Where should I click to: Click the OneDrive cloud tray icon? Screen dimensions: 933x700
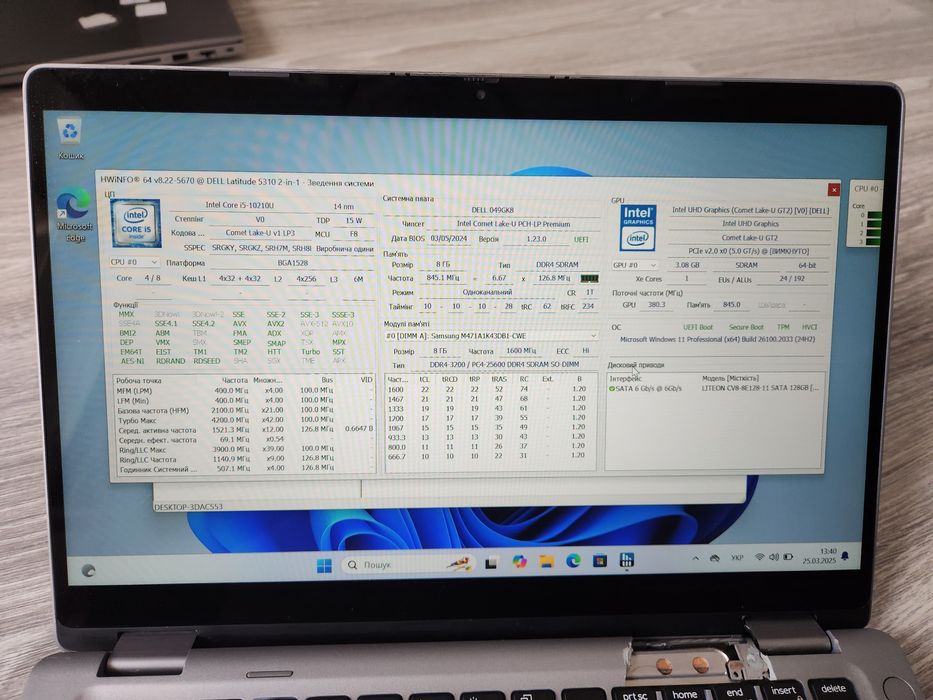point(715,558)
